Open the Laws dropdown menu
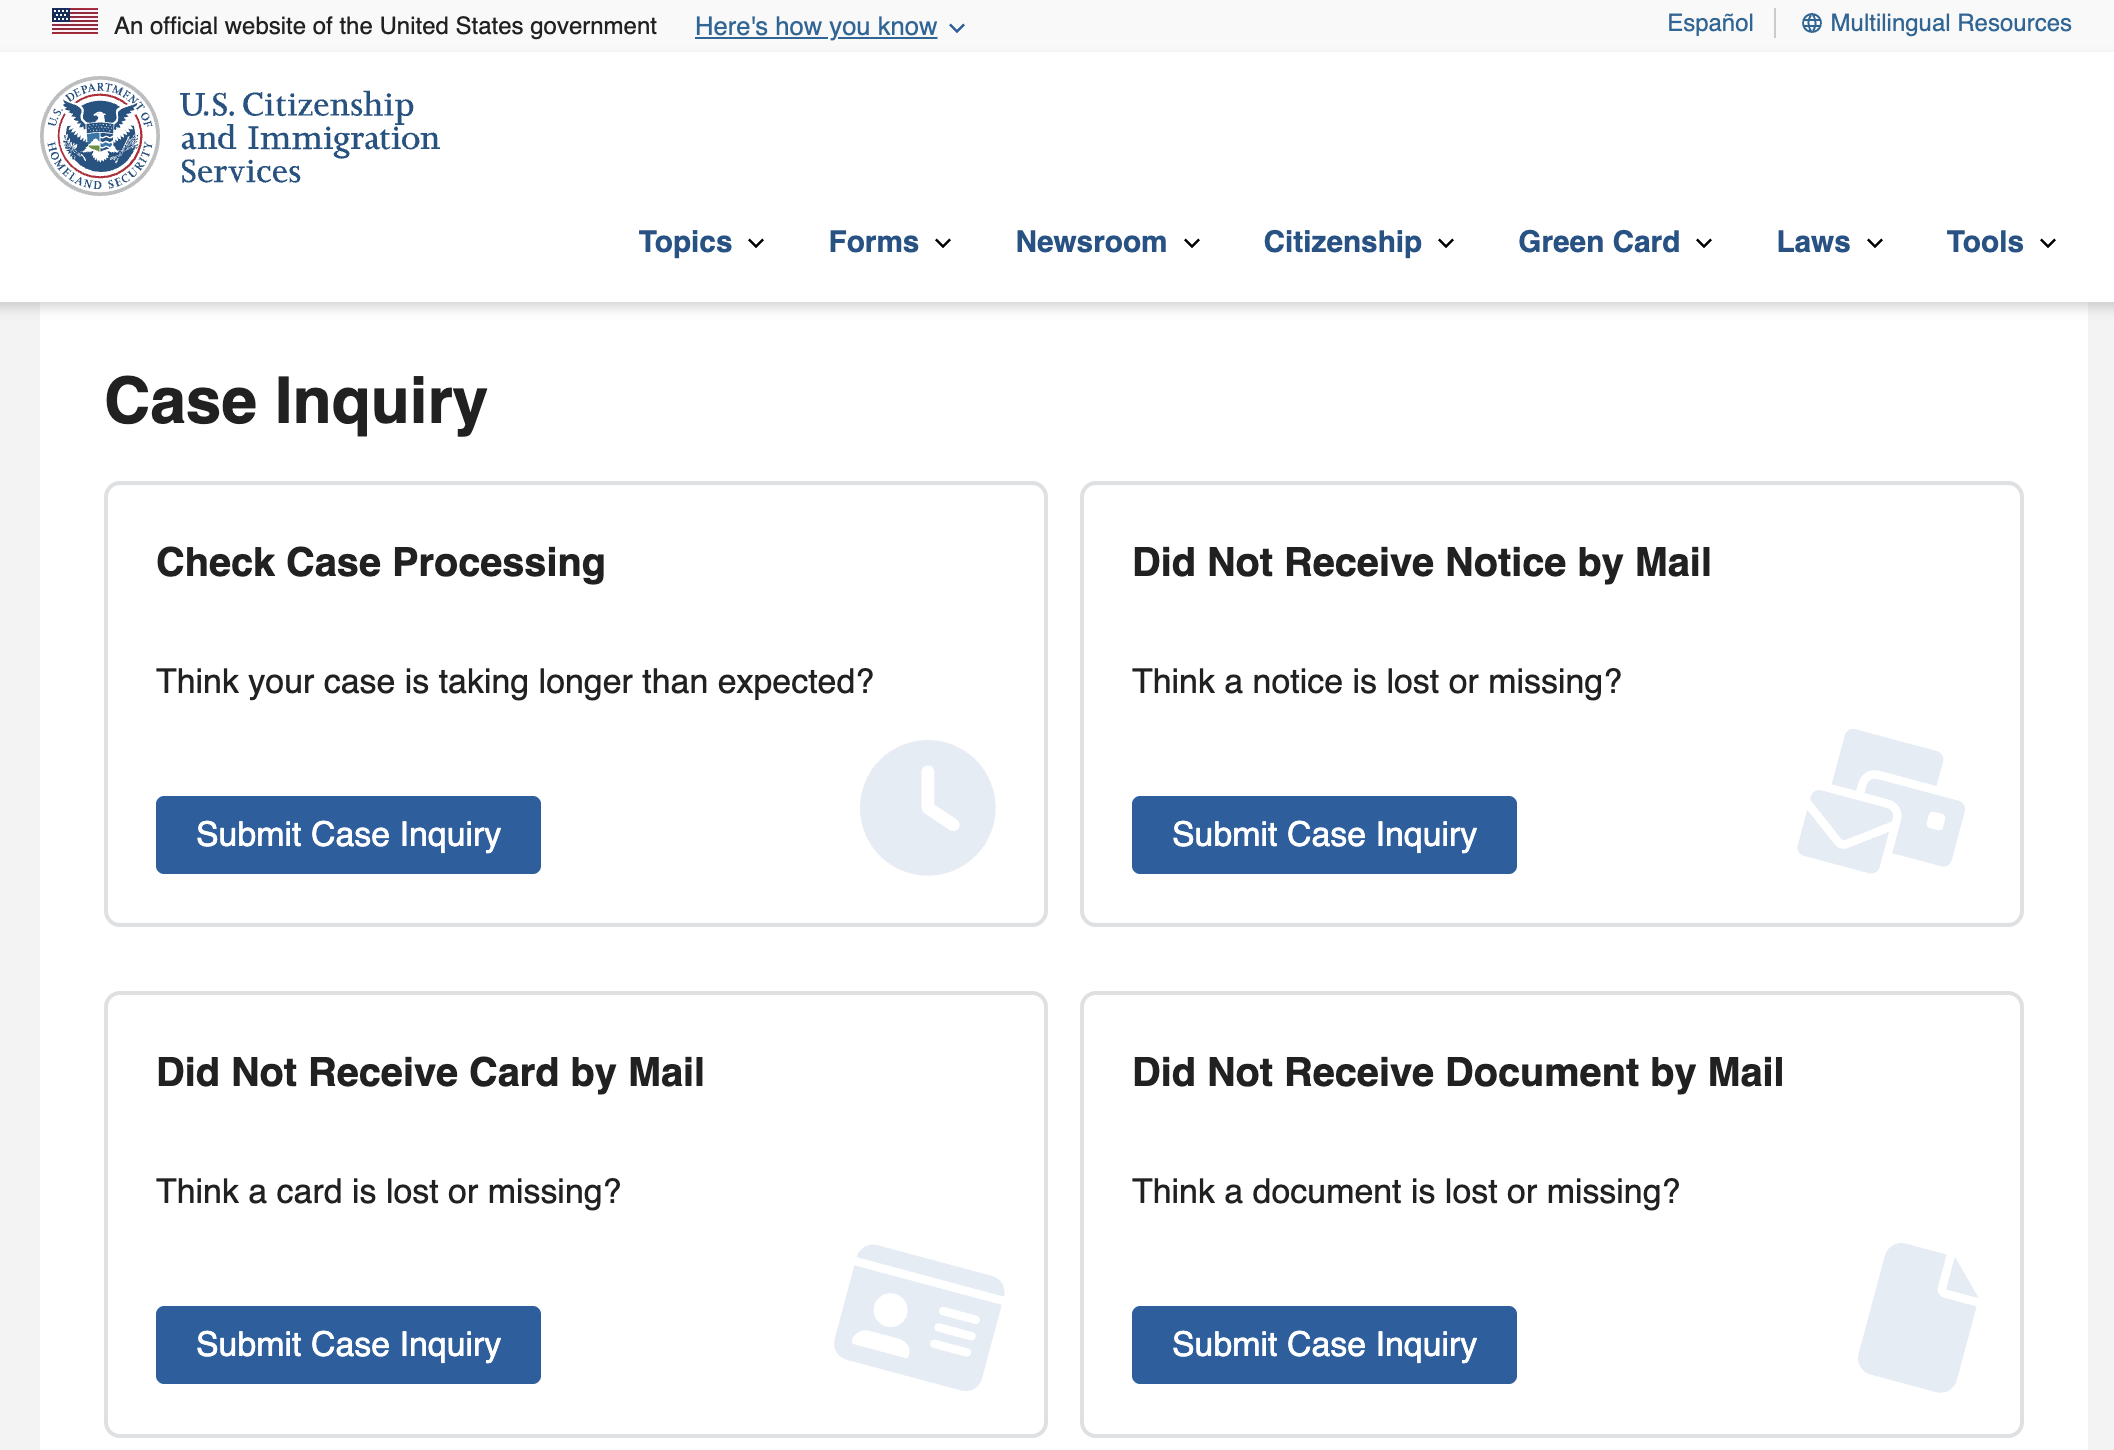2114x1450 pixels. point(1830,242)
